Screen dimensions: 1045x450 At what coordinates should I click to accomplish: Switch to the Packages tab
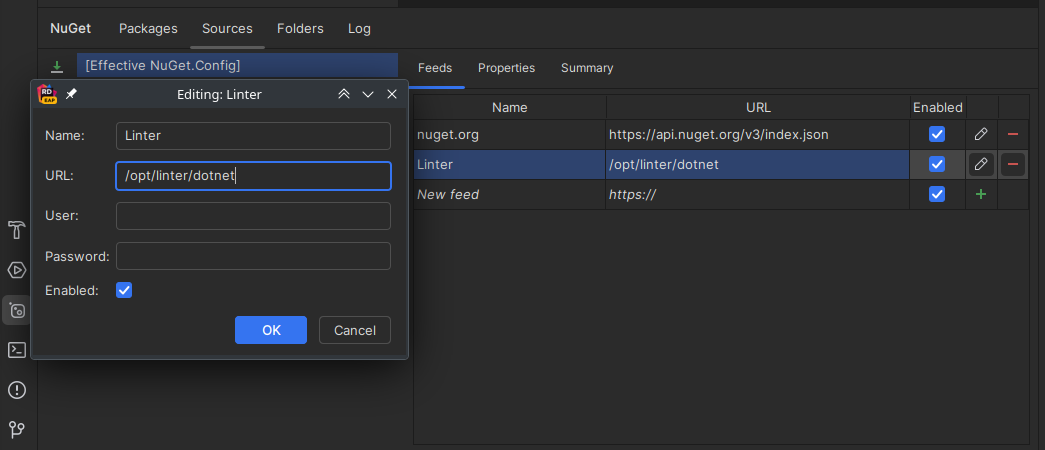tap(148, 29)
